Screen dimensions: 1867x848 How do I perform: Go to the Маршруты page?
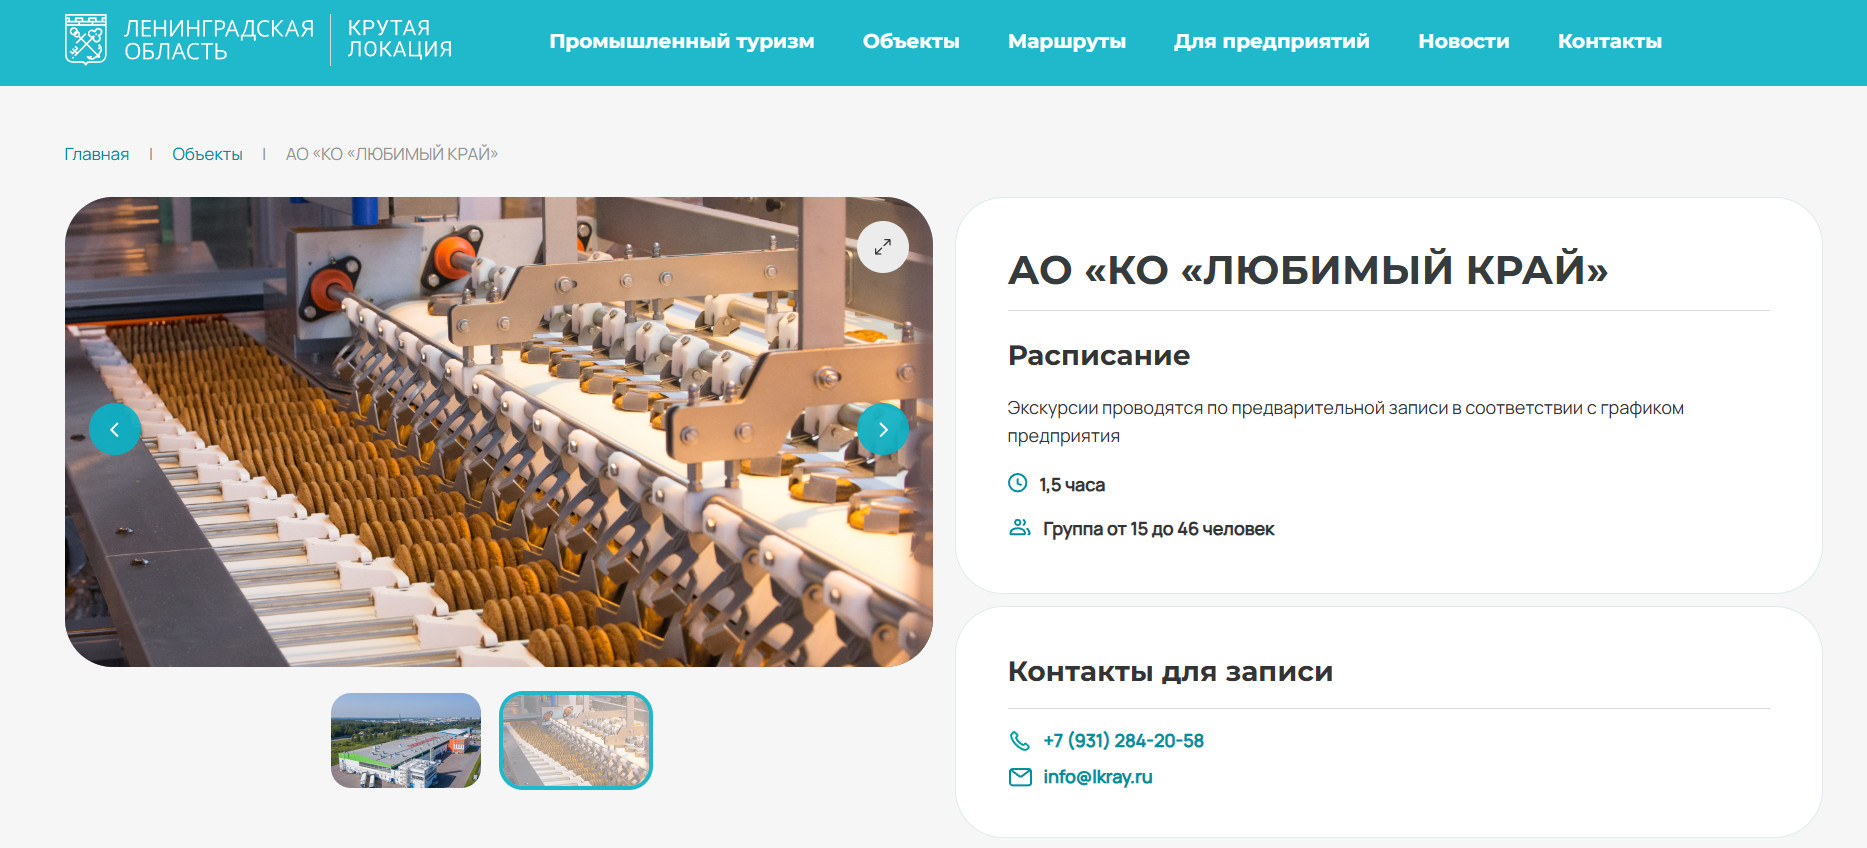click(x=1066, y=42)
